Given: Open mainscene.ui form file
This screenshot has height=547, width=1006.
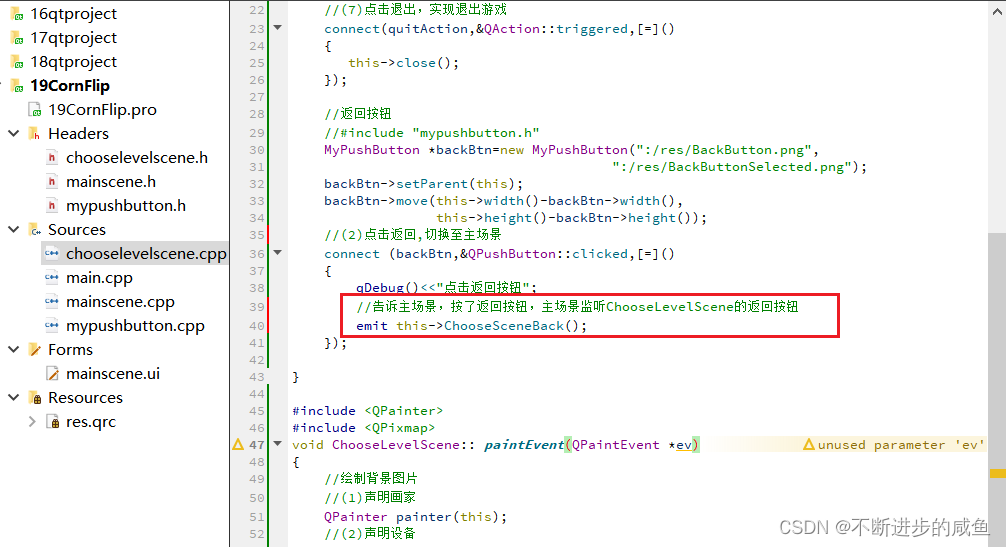Looking at the screenshot, I should pyautogui.click(x=112, y=374).
